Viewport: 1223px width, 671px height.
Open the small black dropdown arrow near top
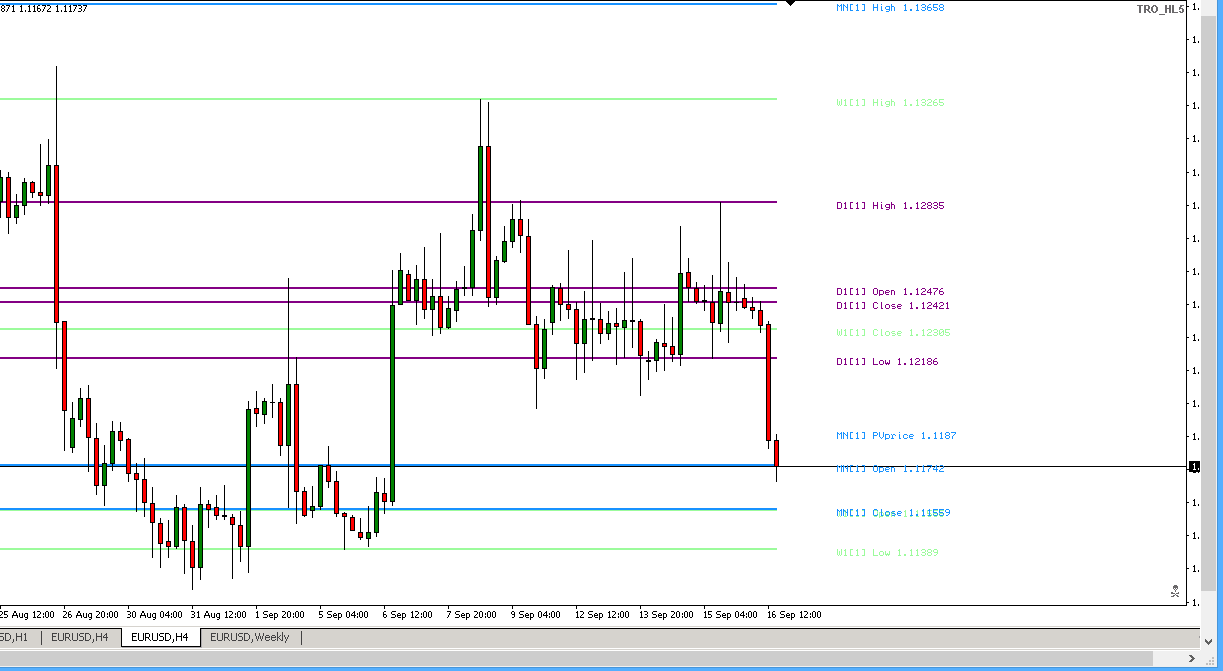pos(790,4)
